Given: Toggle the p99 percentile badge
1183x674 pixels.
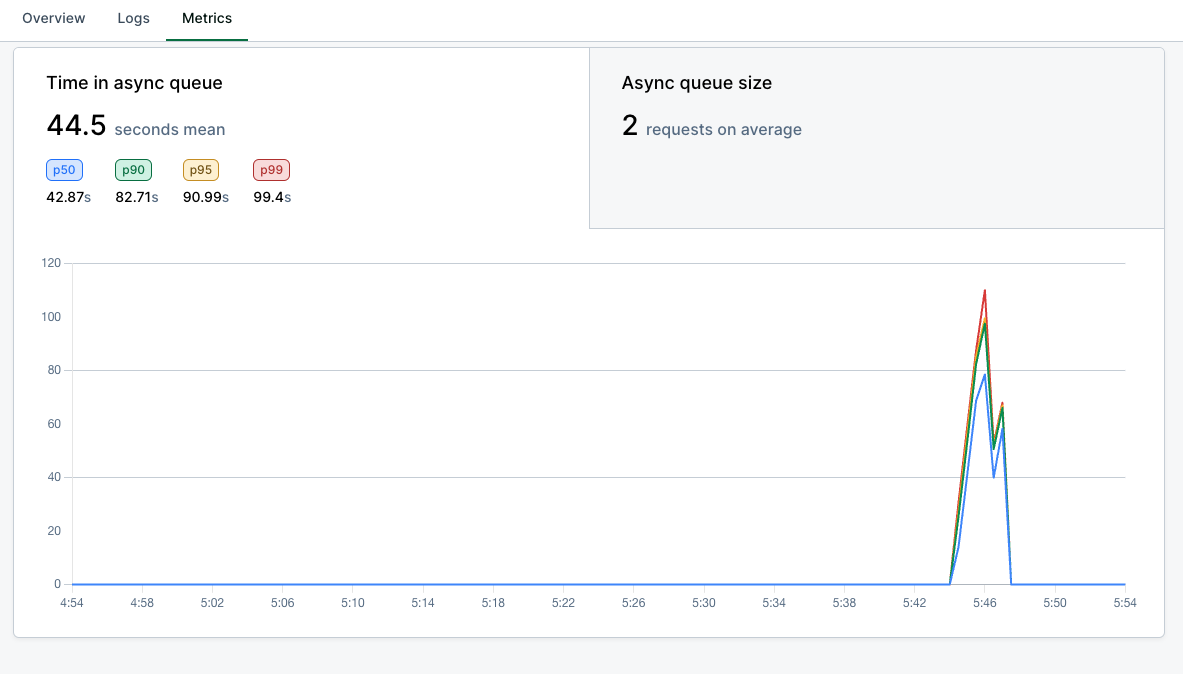Looking at the screenshot, I should 272,170.
